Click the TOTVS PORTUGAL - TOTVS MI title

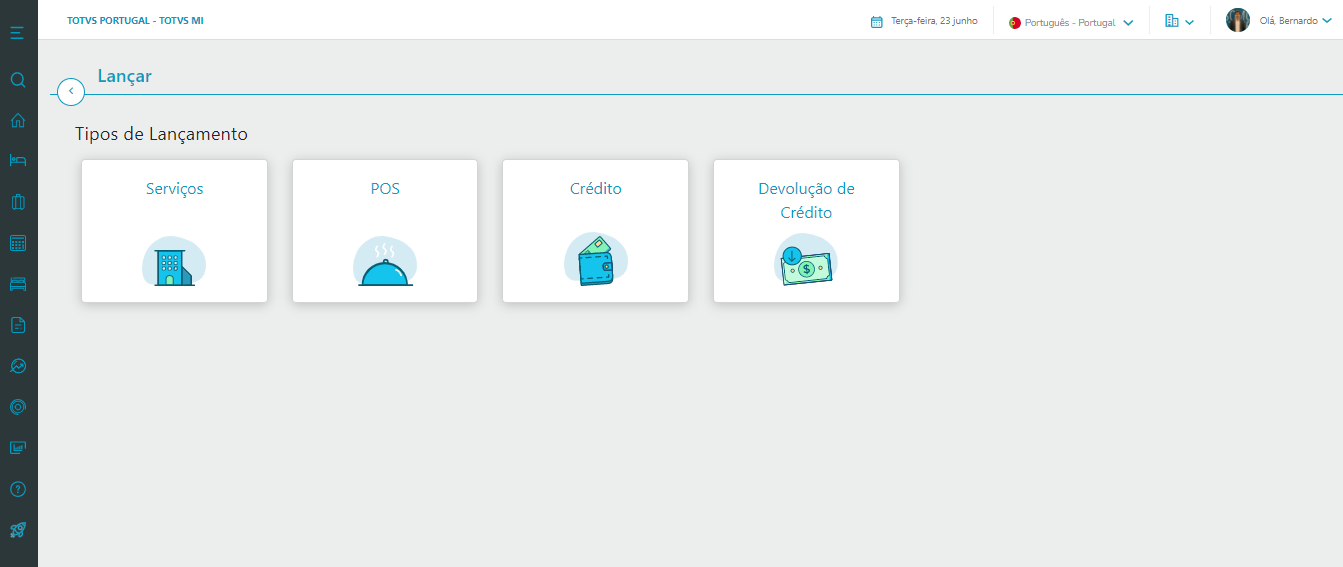click(135, 21)
